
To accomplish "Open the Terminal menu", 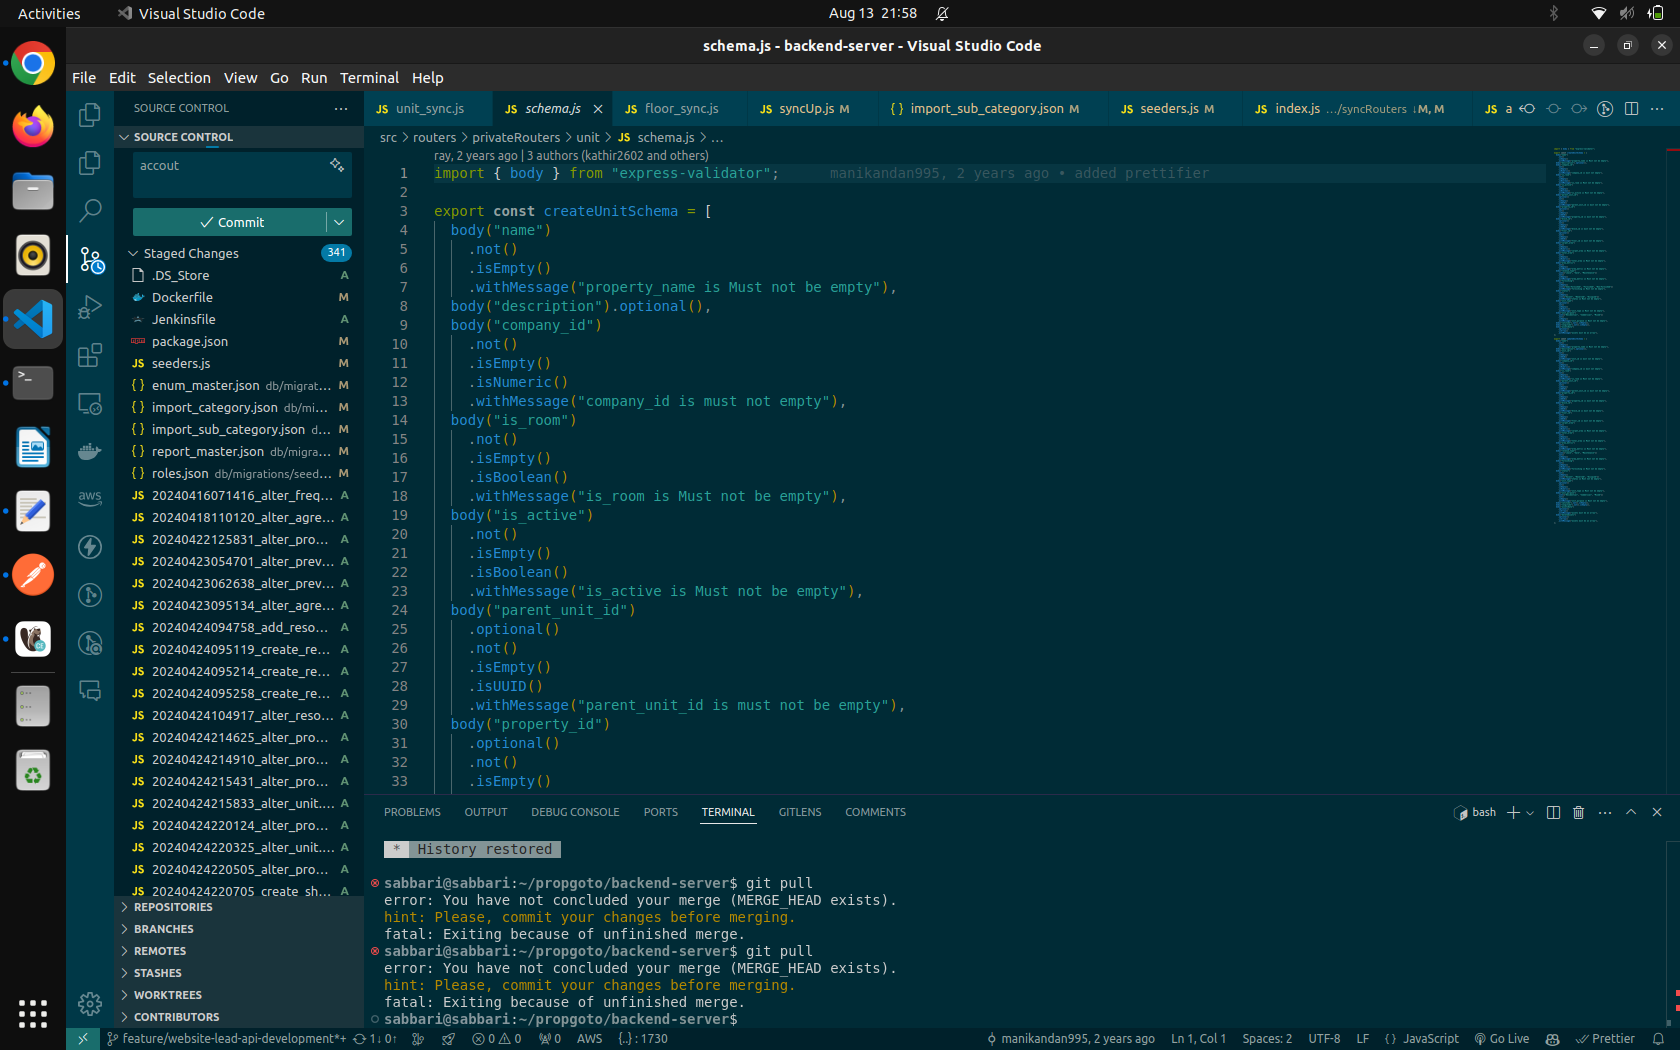I will (x=368, y=78).
